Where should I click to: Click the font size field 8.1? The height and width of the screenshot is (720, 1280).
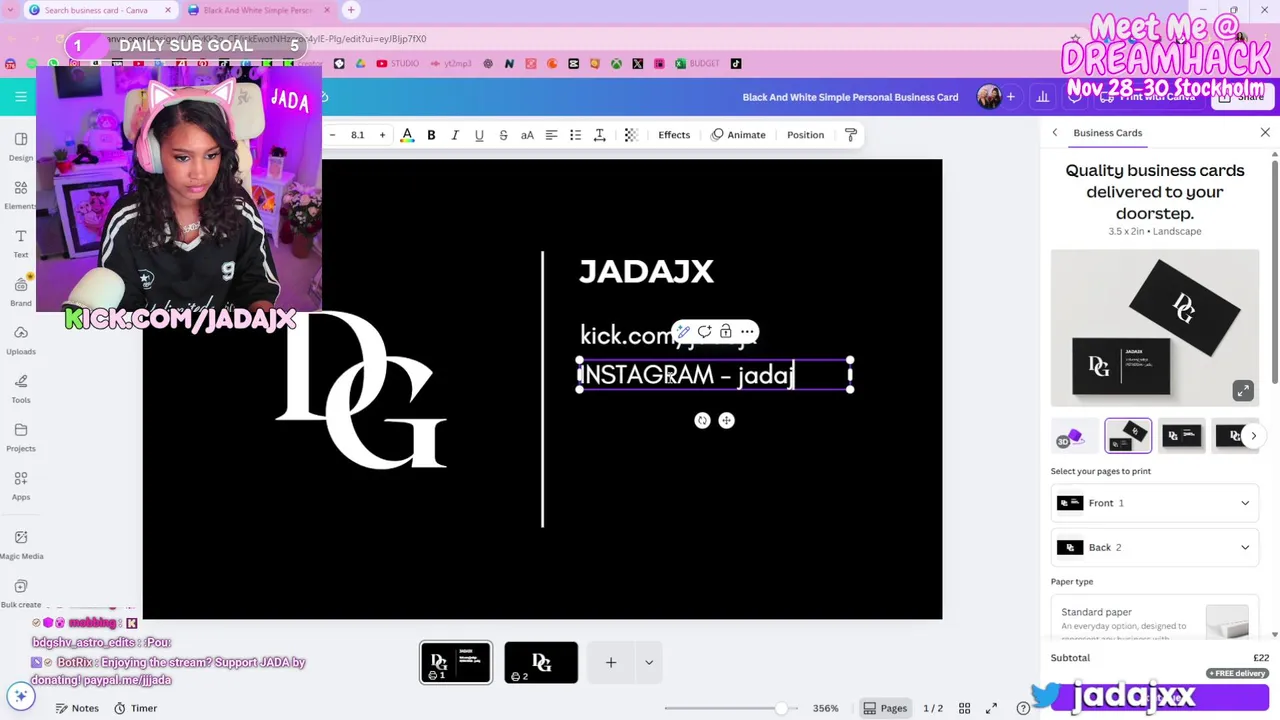[357, 135]
